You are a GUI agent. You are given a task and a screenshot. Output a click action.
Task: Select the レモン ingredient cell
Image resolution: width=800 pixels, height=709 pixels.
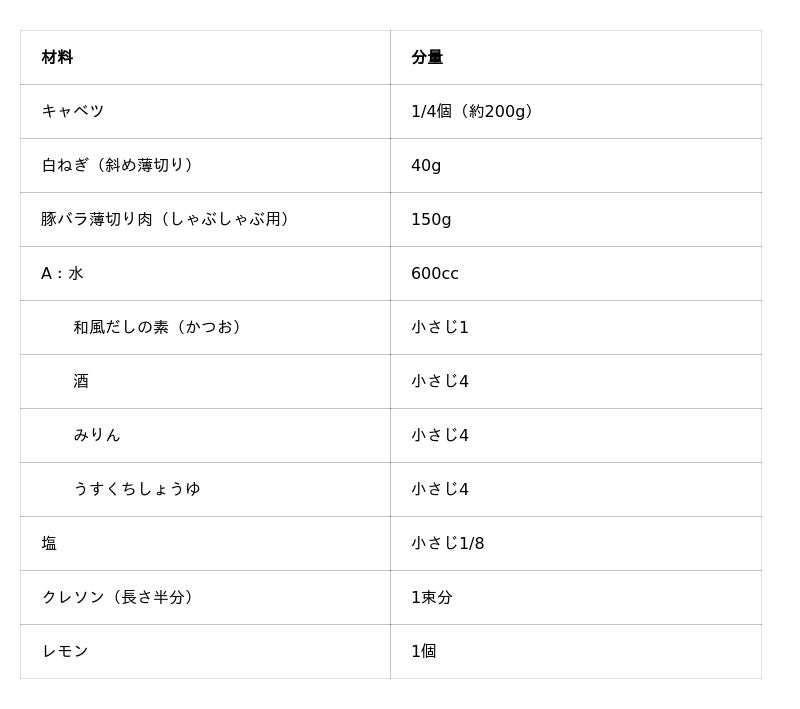(x=65, y=652)
